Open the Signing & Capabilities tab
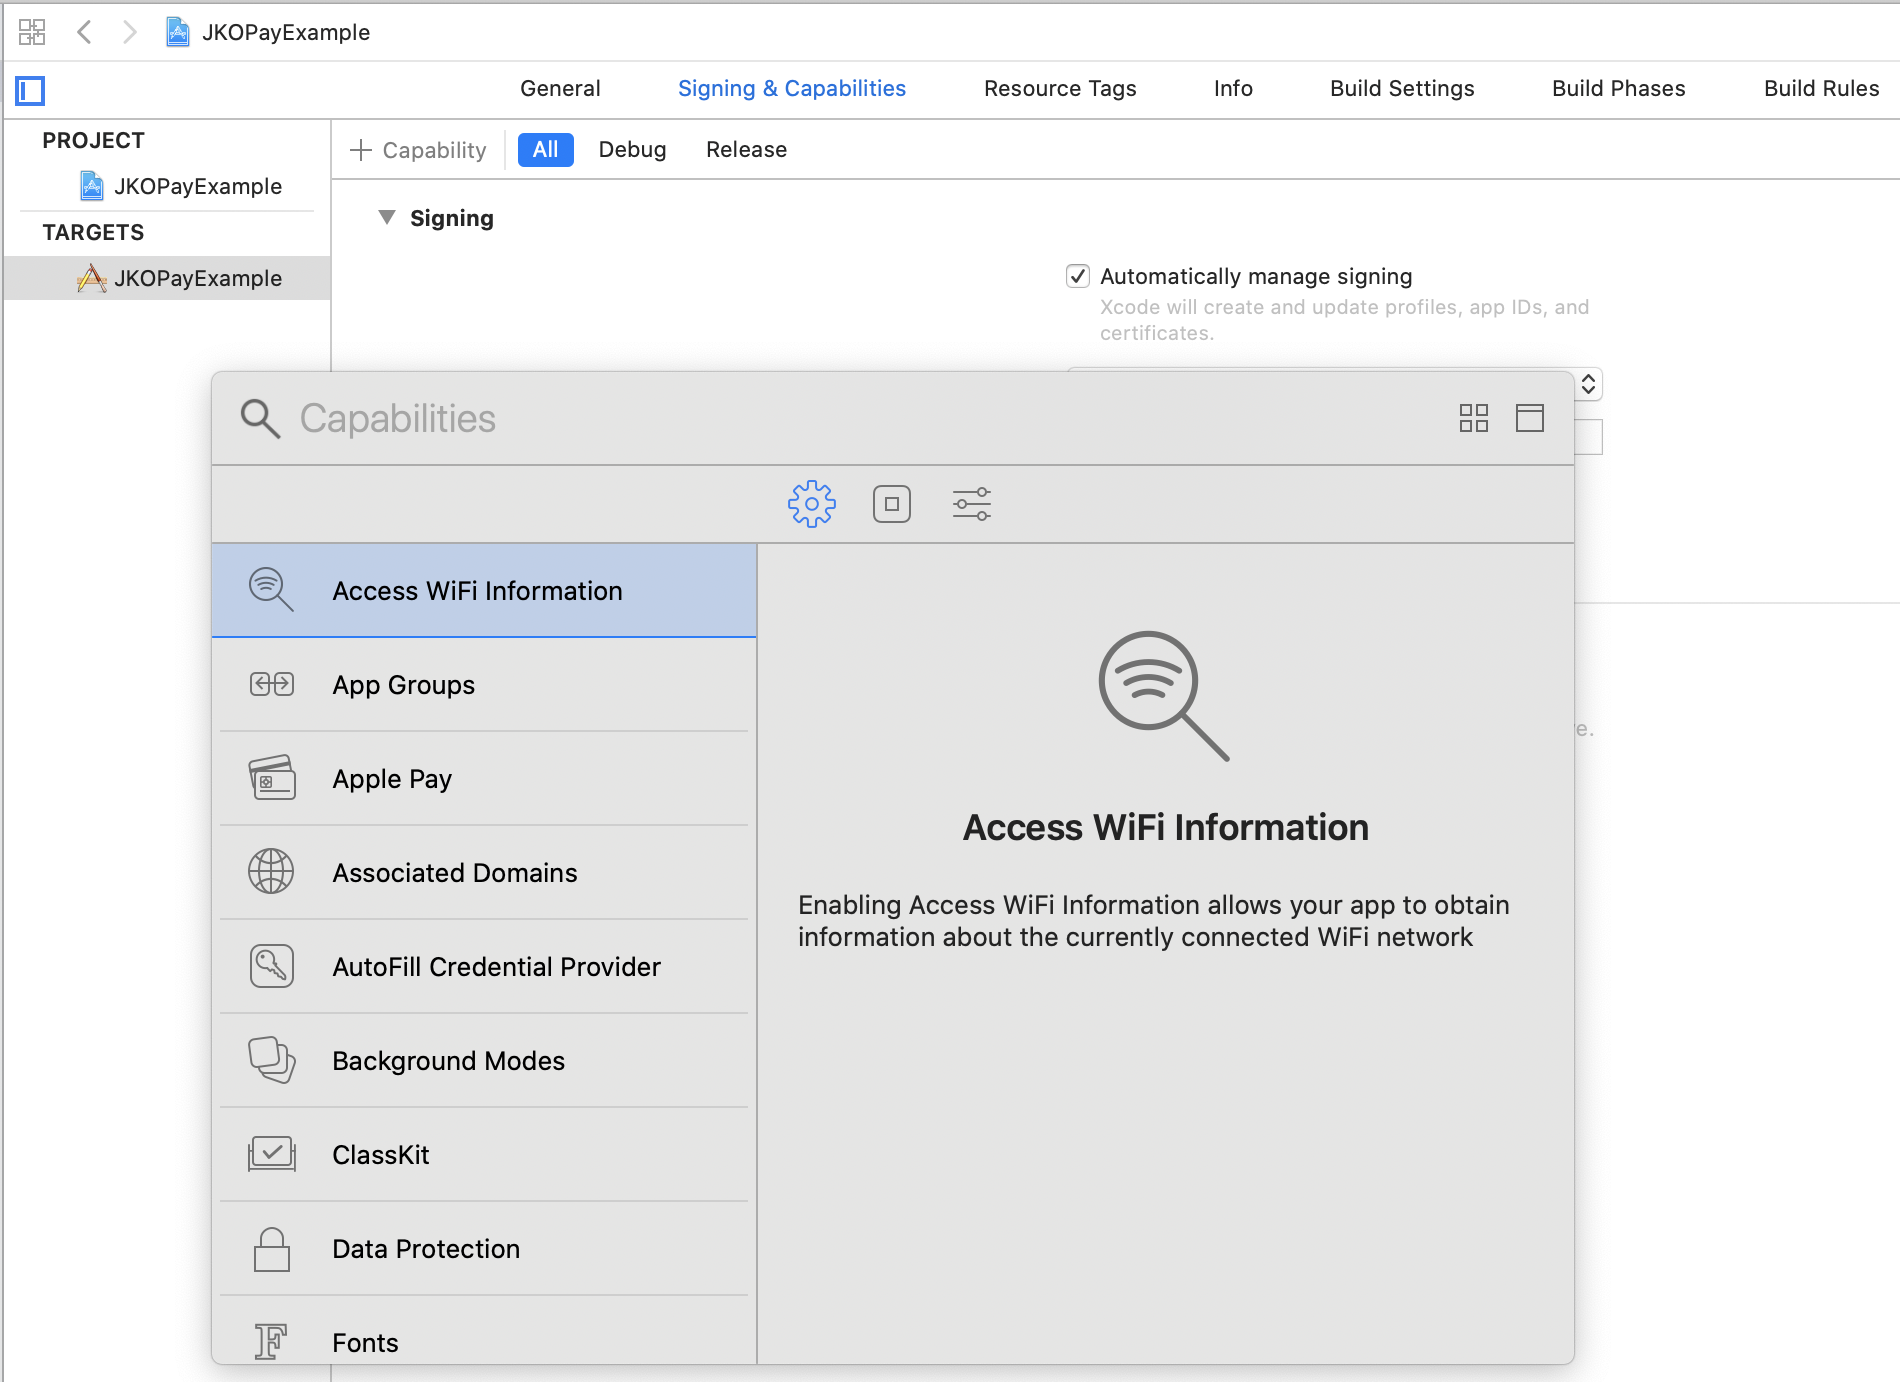Image resolution: width=1900 pixels, height=1382 pixels. click(x=792, y=88)
